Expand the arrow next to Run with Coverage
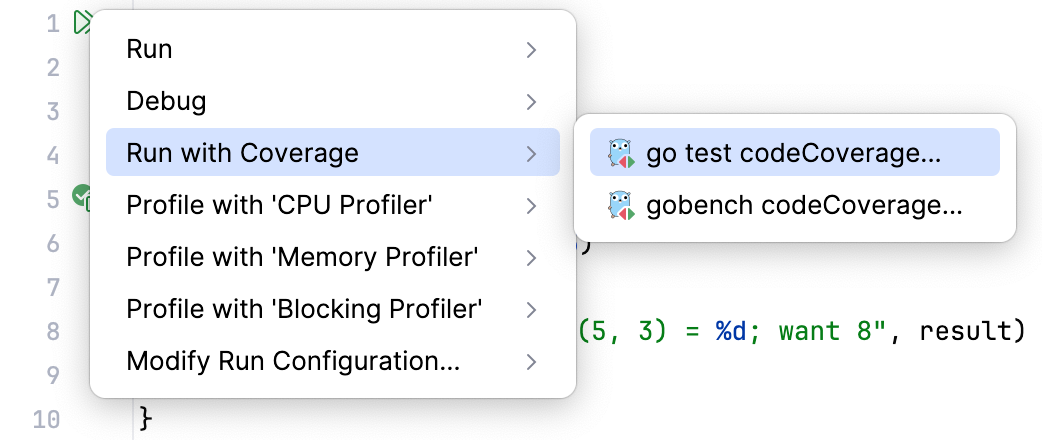 tap(532, 153)
